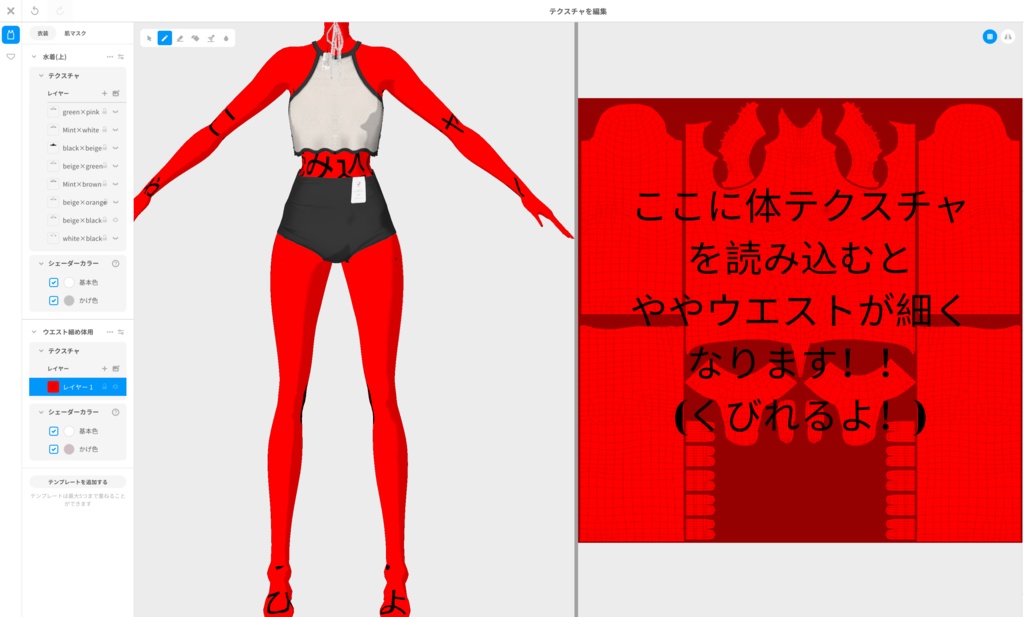The image size is (1024, 617).
Task: Import image into ウエスト細め体用 layers
Action: pos(116,368)
